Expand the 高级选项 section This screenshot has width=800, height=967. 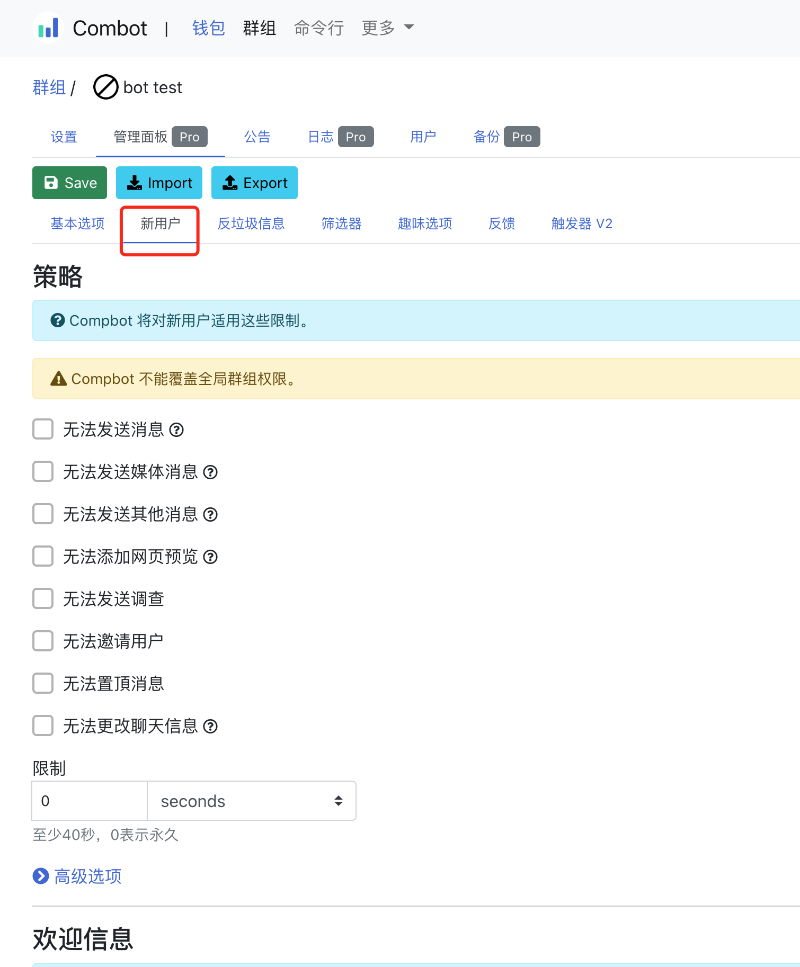pos(76,876)
